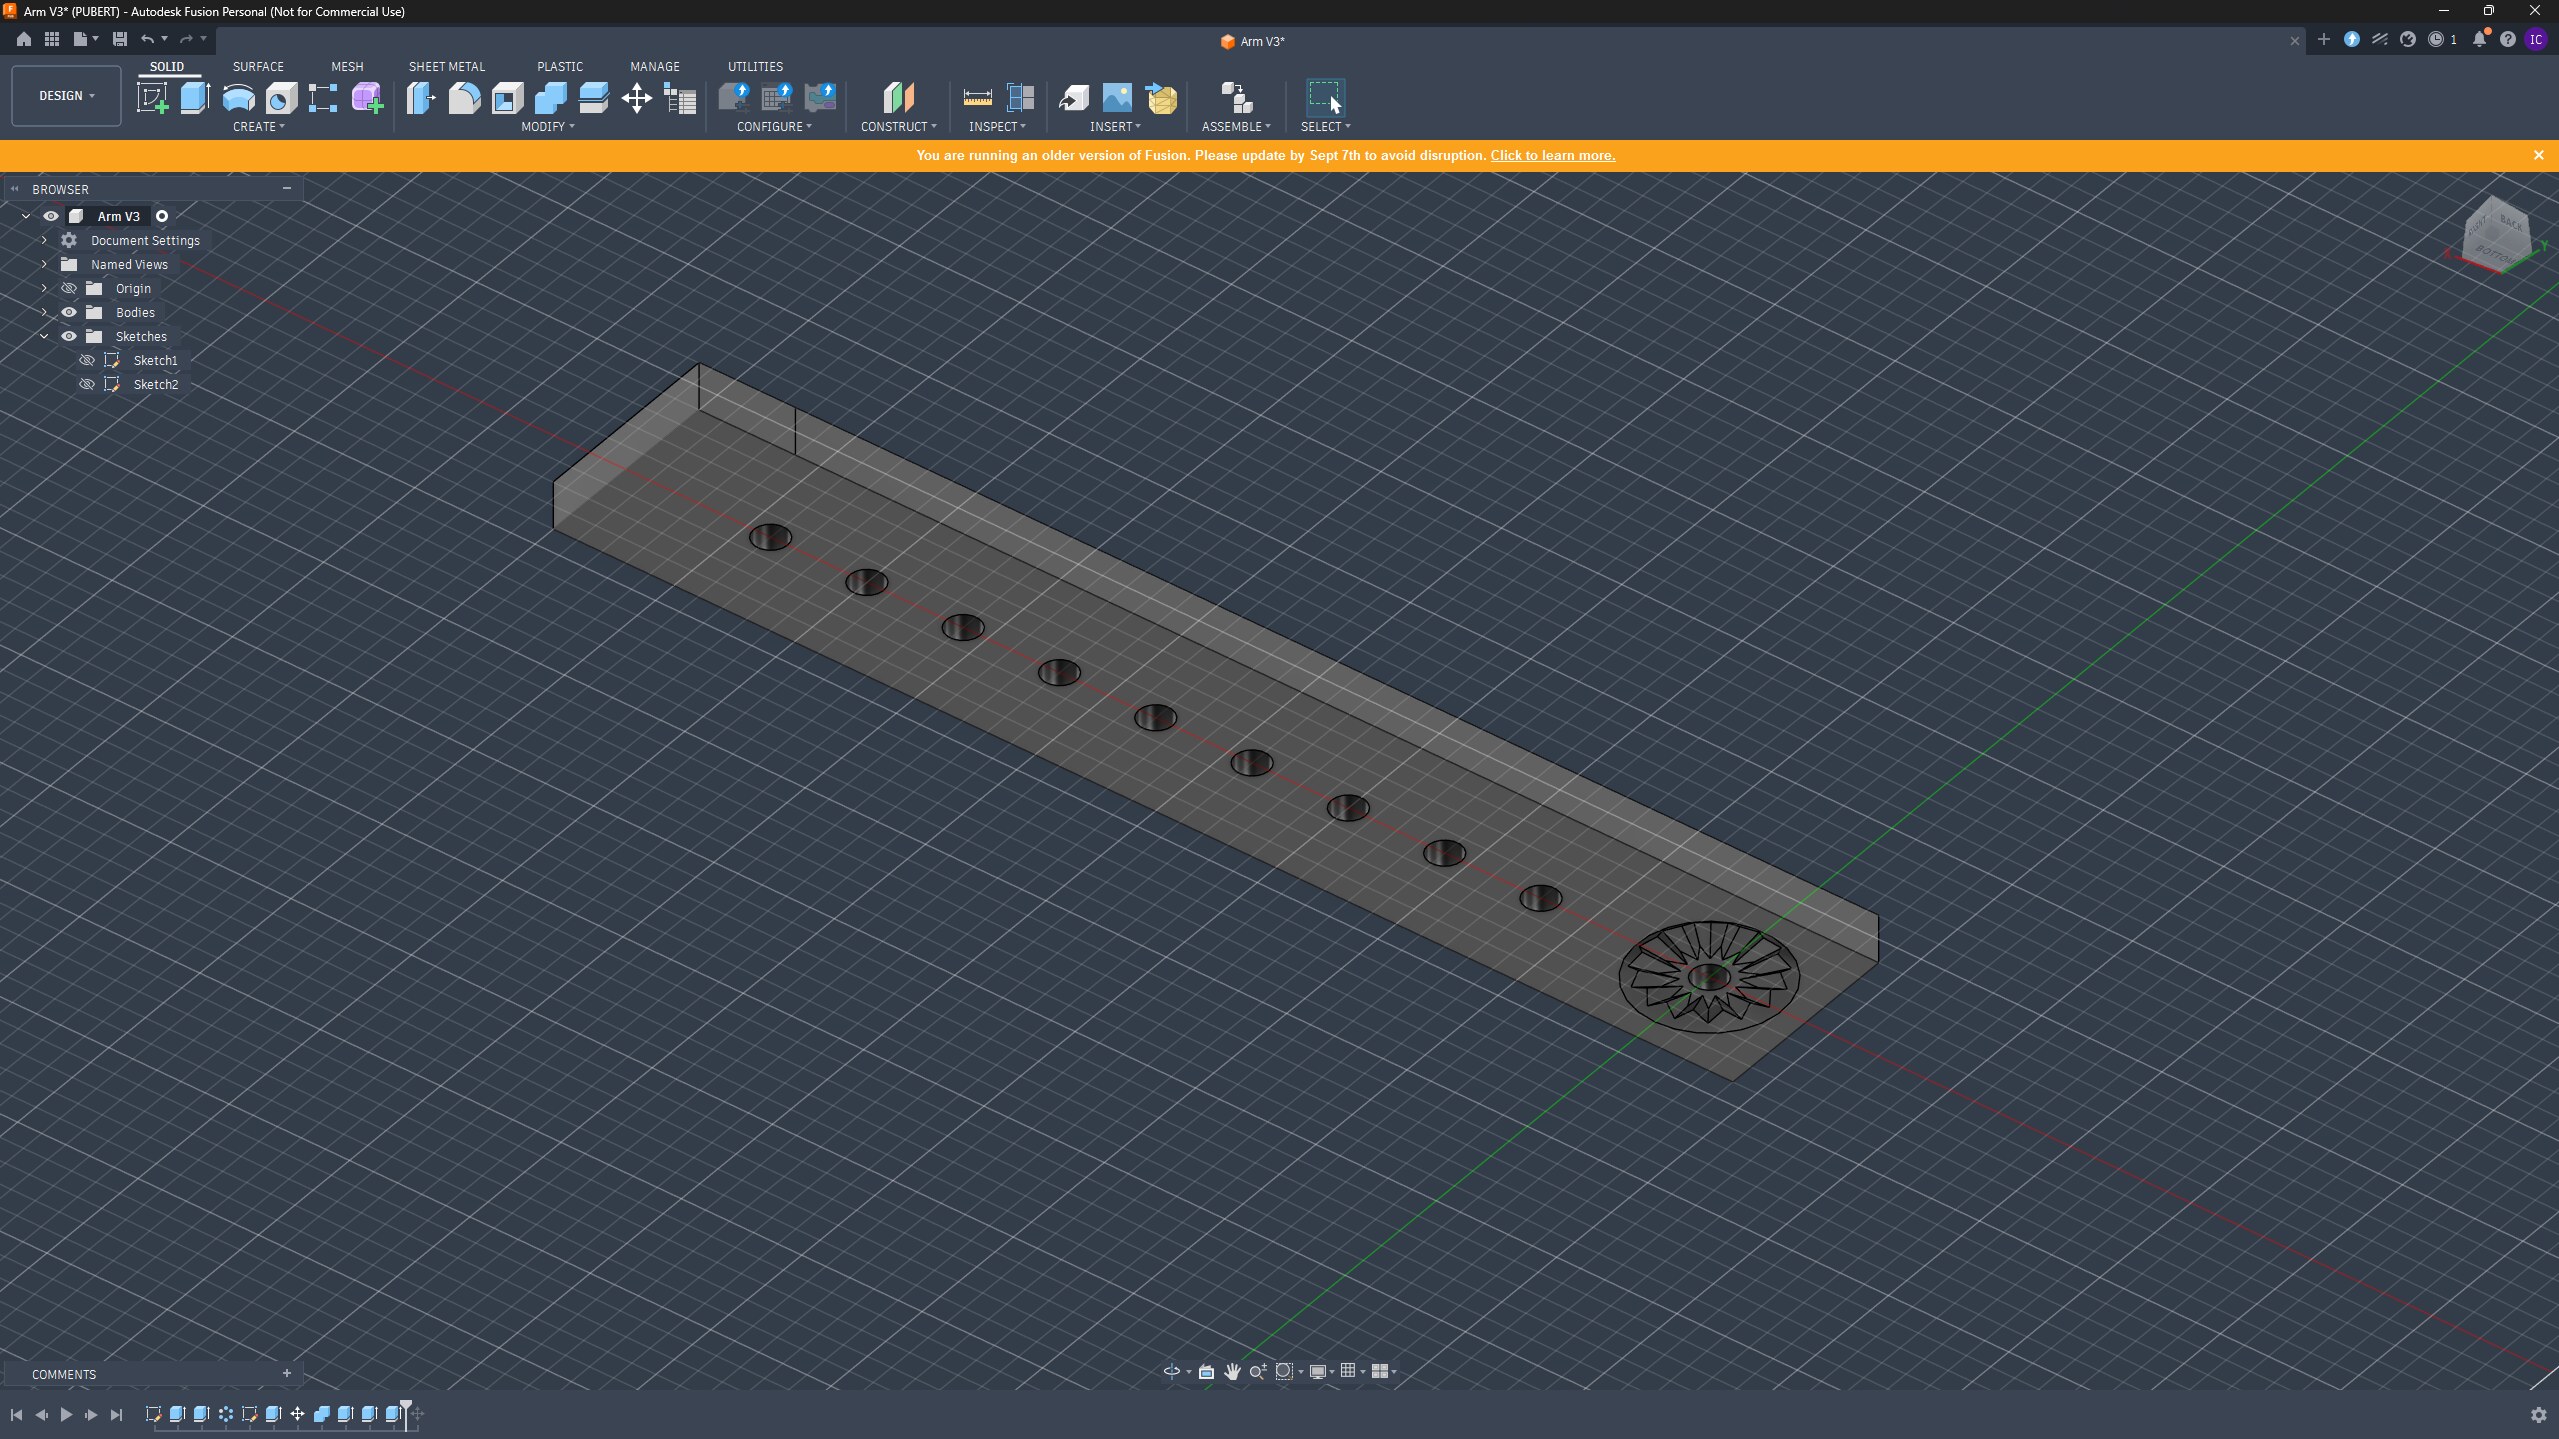Click the Look At camera icon

tap(1206, 1371)
